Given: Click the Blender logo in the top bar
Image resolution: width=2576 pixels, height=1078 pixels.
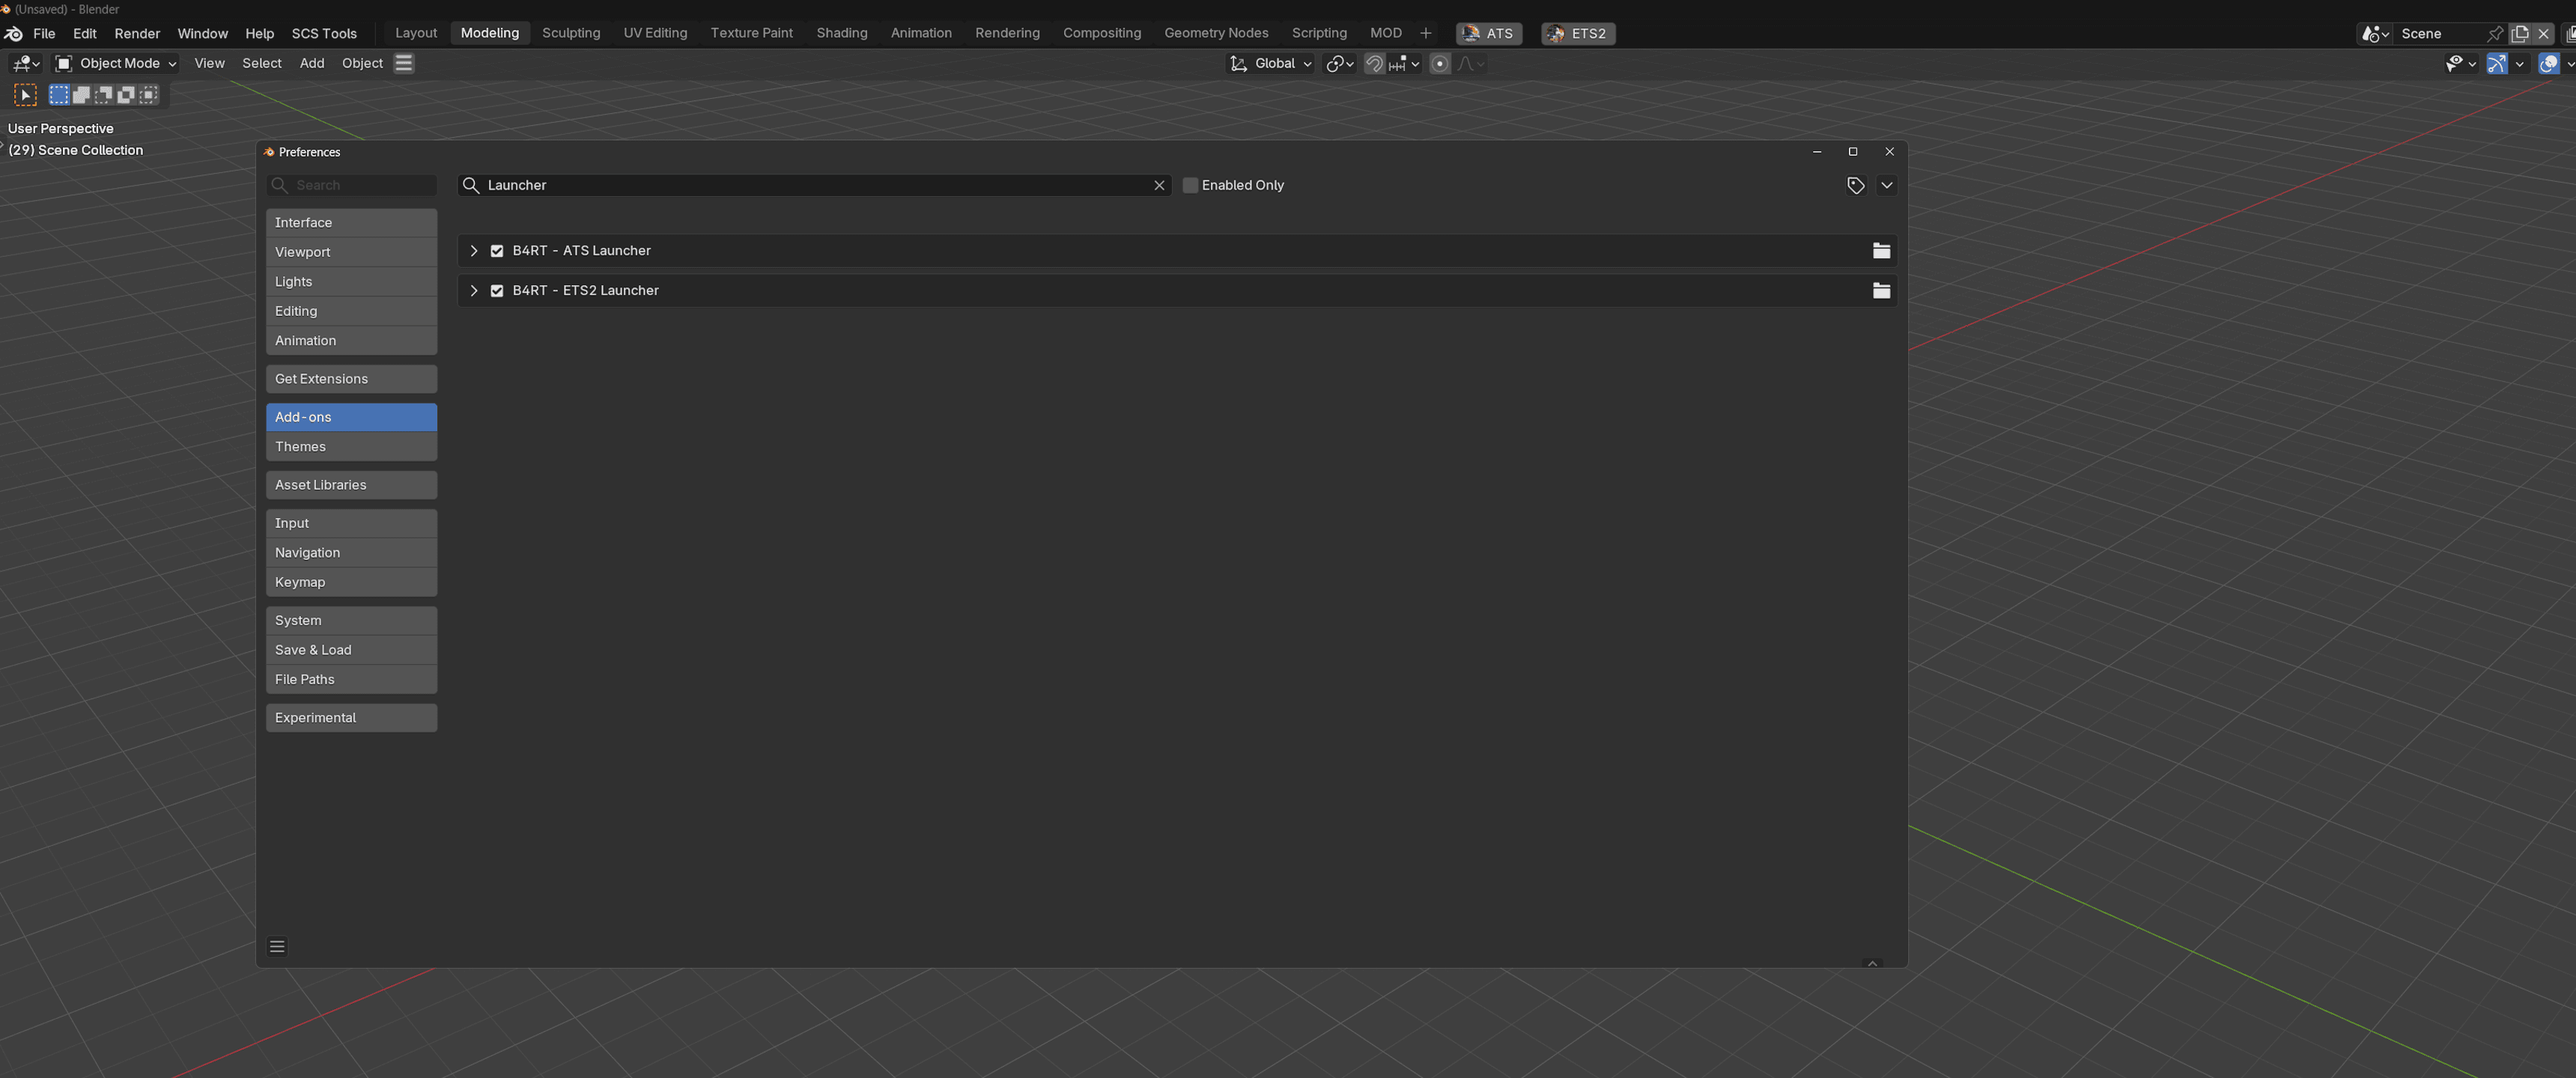Looking at the screenshot, I should pyautogui.click(x=13, y=33).
